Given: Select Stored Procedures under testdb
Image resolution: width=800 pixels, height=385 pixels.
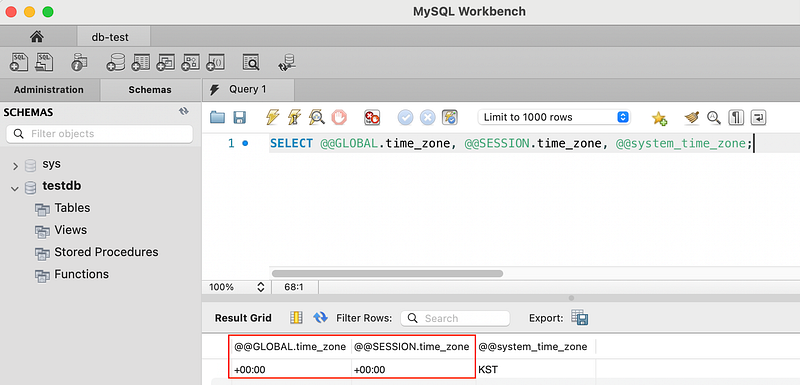Looking at the screenshot, I should pos(106,252).
